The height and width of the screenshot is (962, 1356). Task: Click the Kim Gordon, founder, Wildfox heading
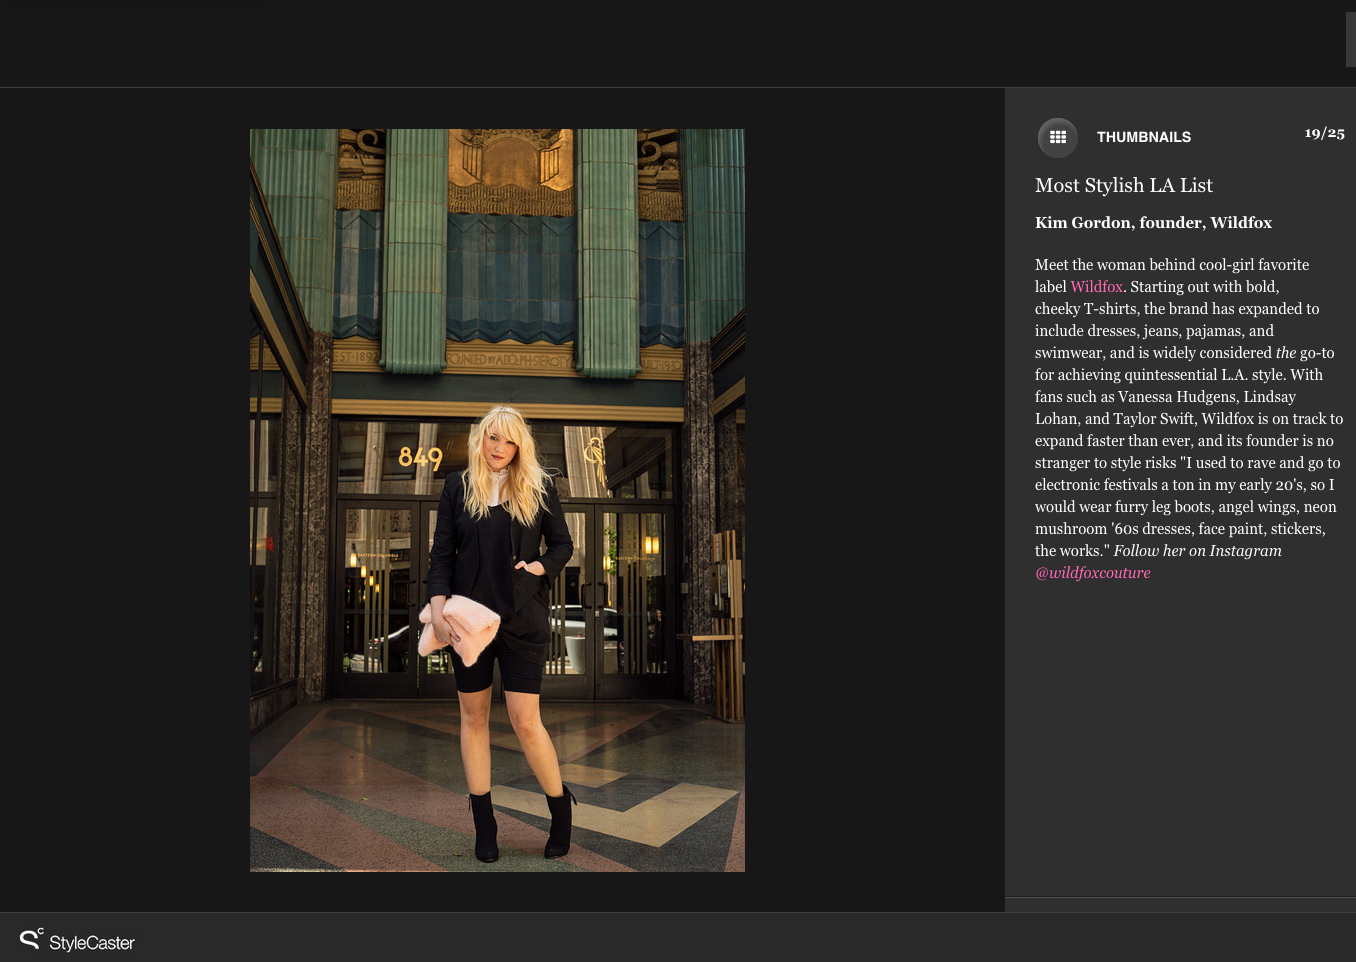[1153, 223]
